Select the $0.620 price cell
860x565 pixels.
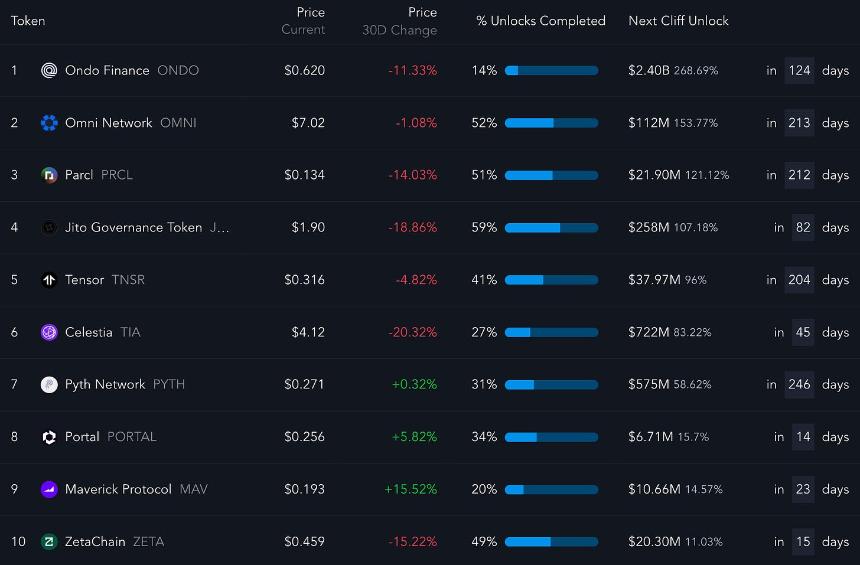(x=304, y=70)
